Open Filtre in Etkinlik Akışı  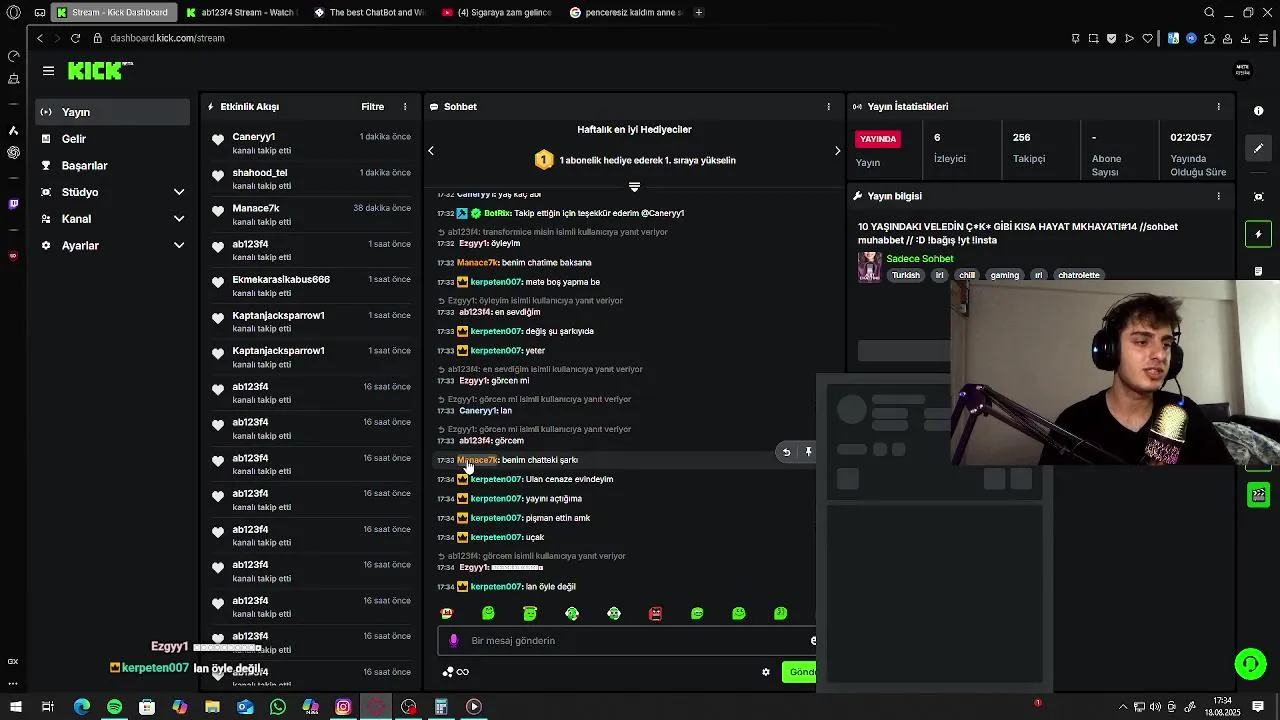[372, 107]
